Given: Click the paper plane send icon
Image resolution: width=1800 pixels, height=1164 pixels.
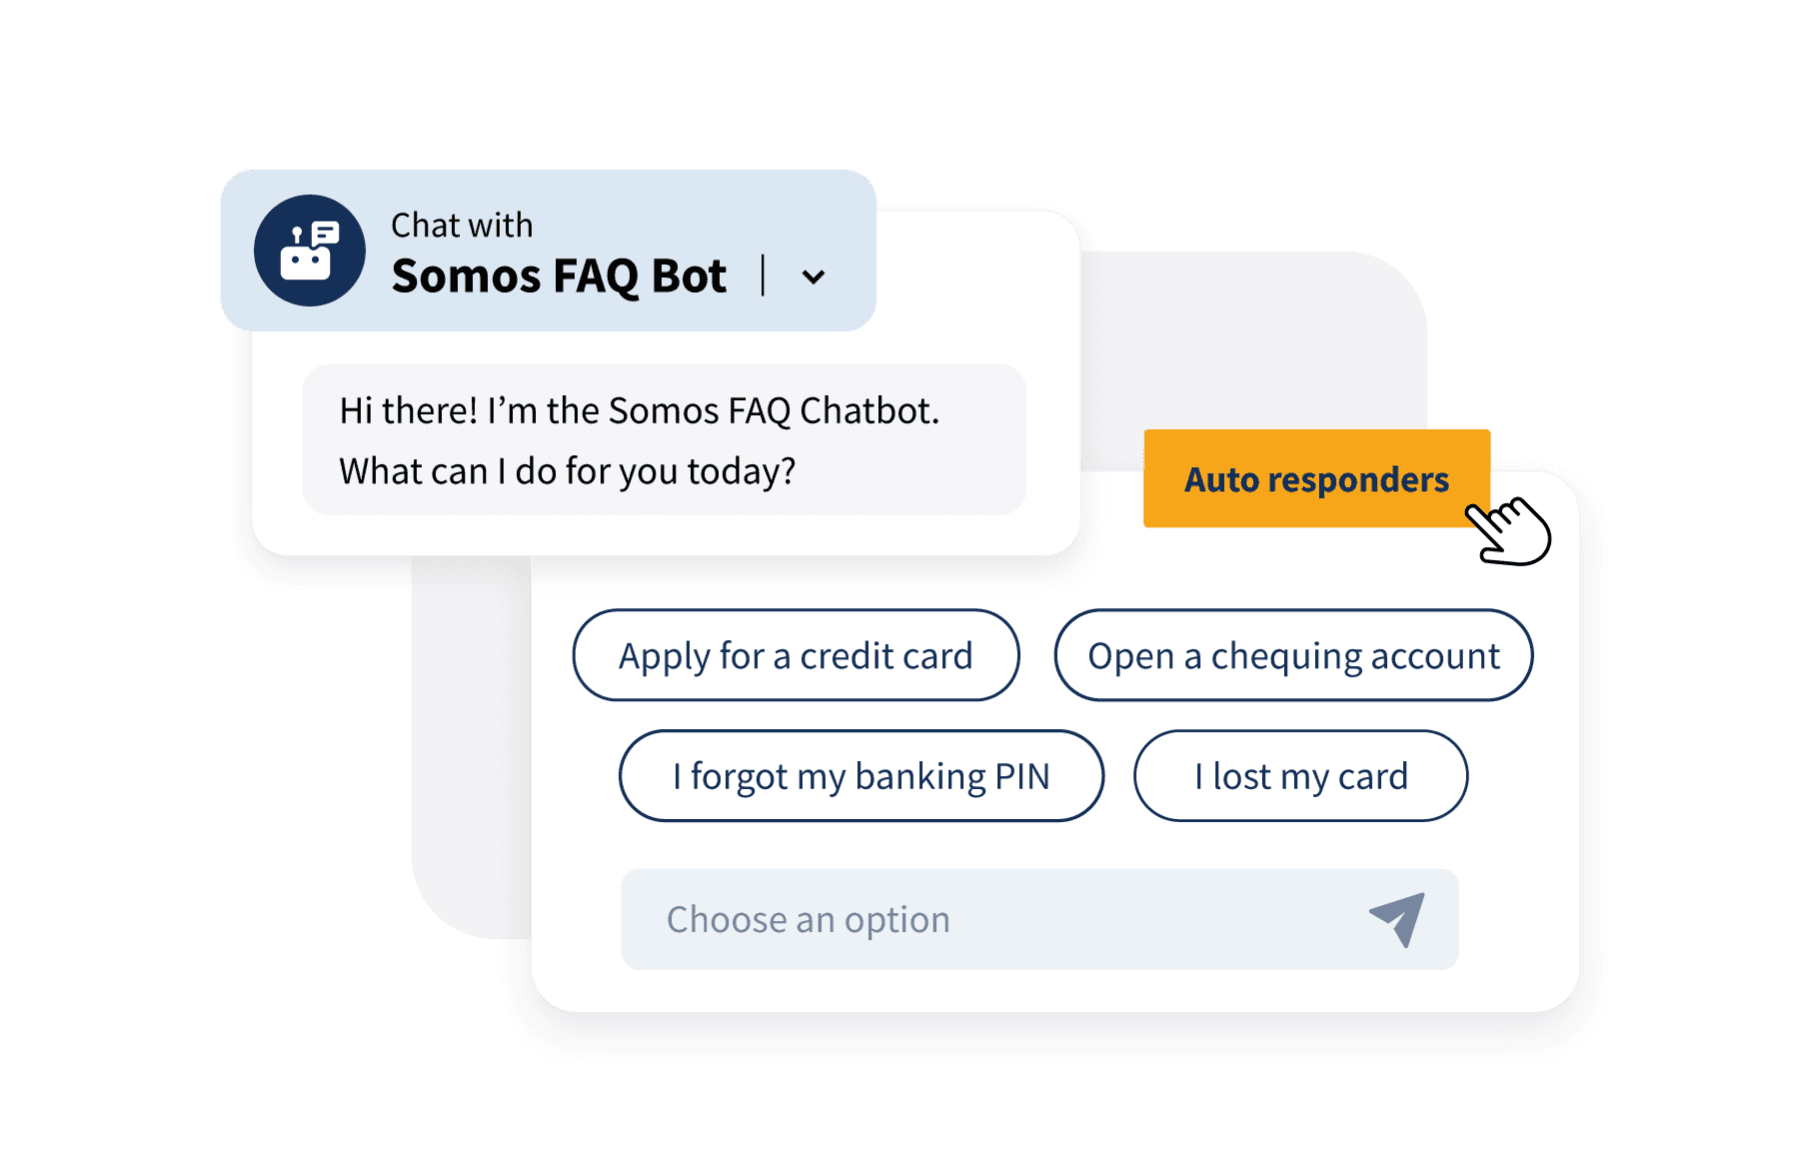Looking at the screenshot, I should tap(1398, 918).
